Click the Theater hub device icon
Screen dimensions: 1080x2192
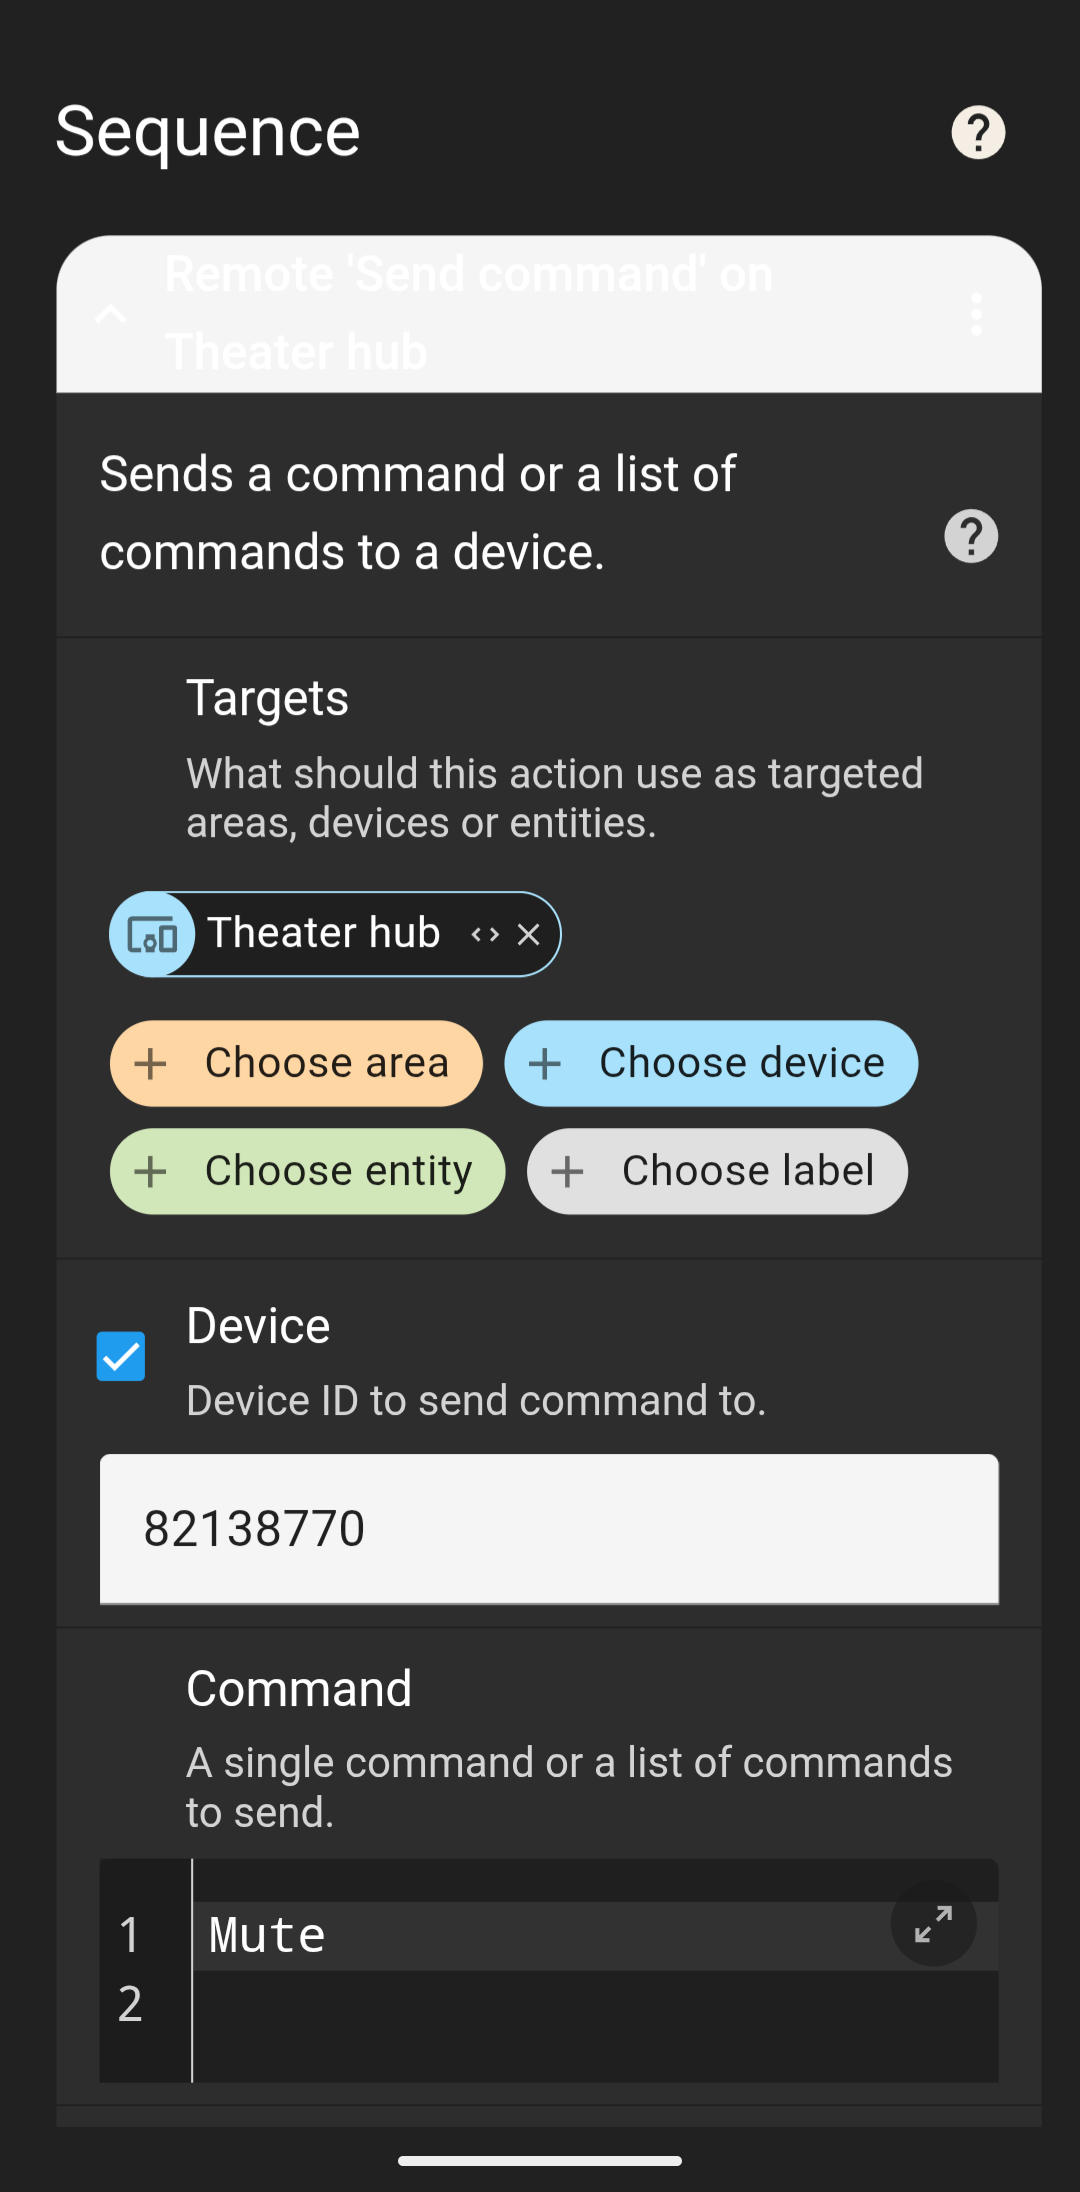[x=152, y=934]
